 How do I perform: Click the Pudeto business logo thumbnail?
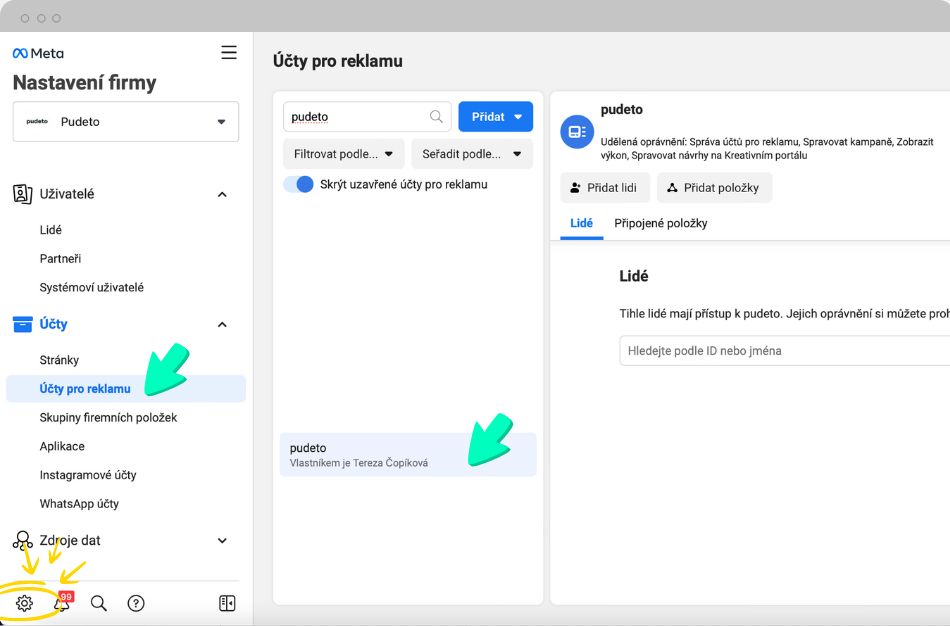(37, 121)
